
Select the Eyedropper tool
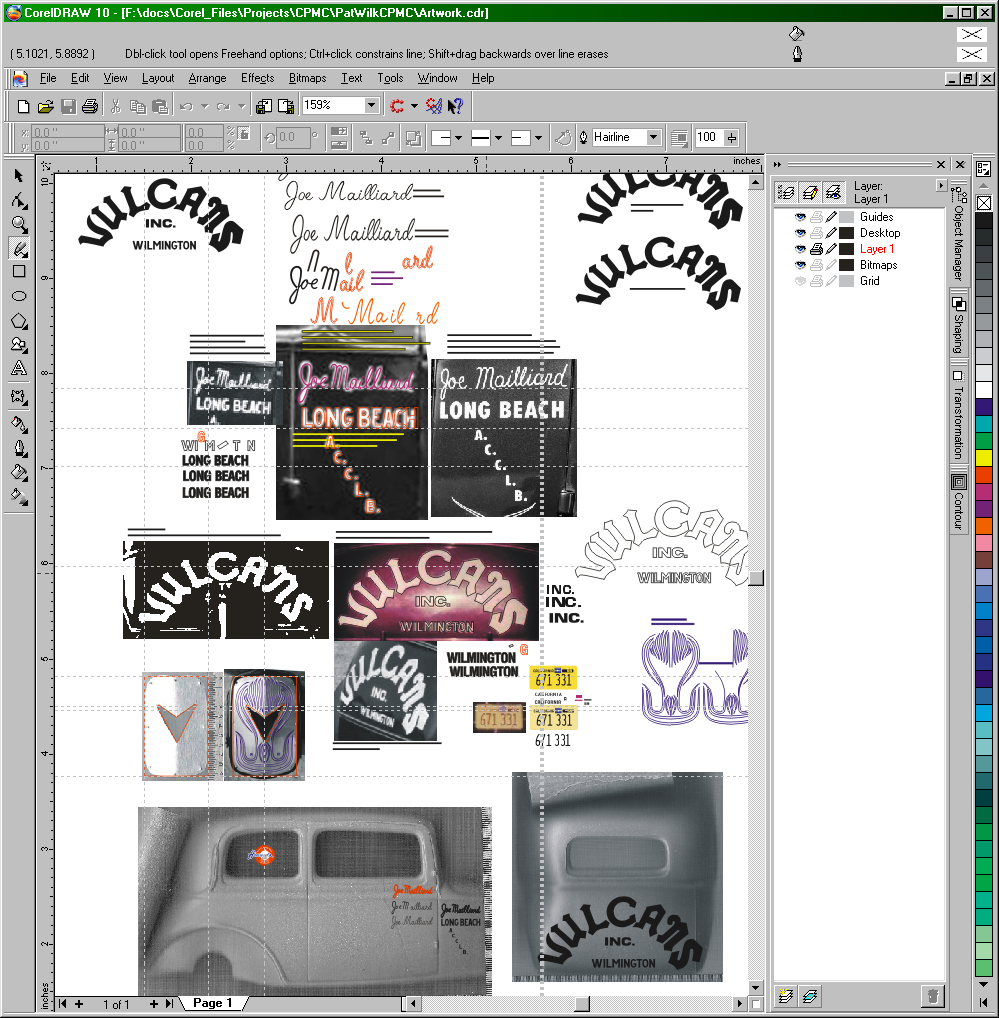coord(19,425)
